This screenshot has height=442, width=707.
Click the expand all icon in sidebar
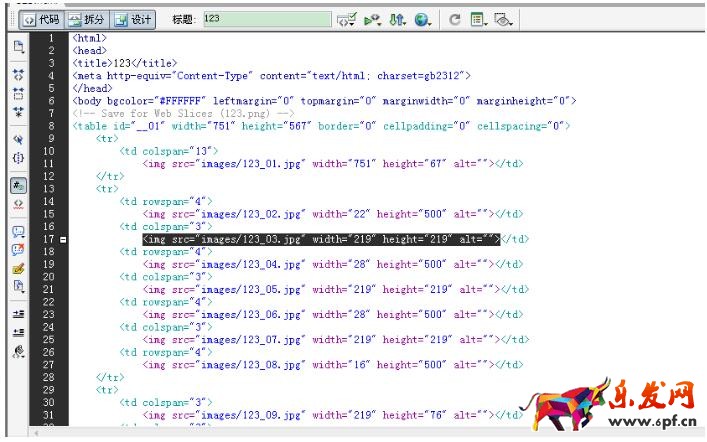point(18,111)
